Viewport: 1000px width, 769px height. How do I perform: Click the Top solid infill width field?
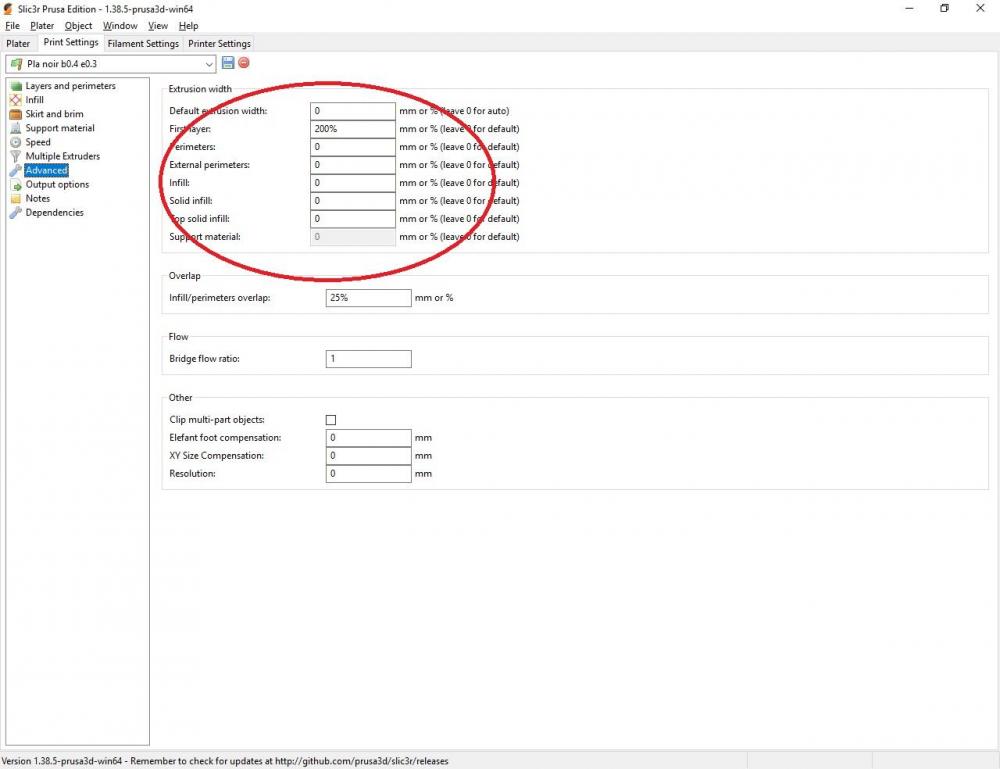click(x=353, y=219)
